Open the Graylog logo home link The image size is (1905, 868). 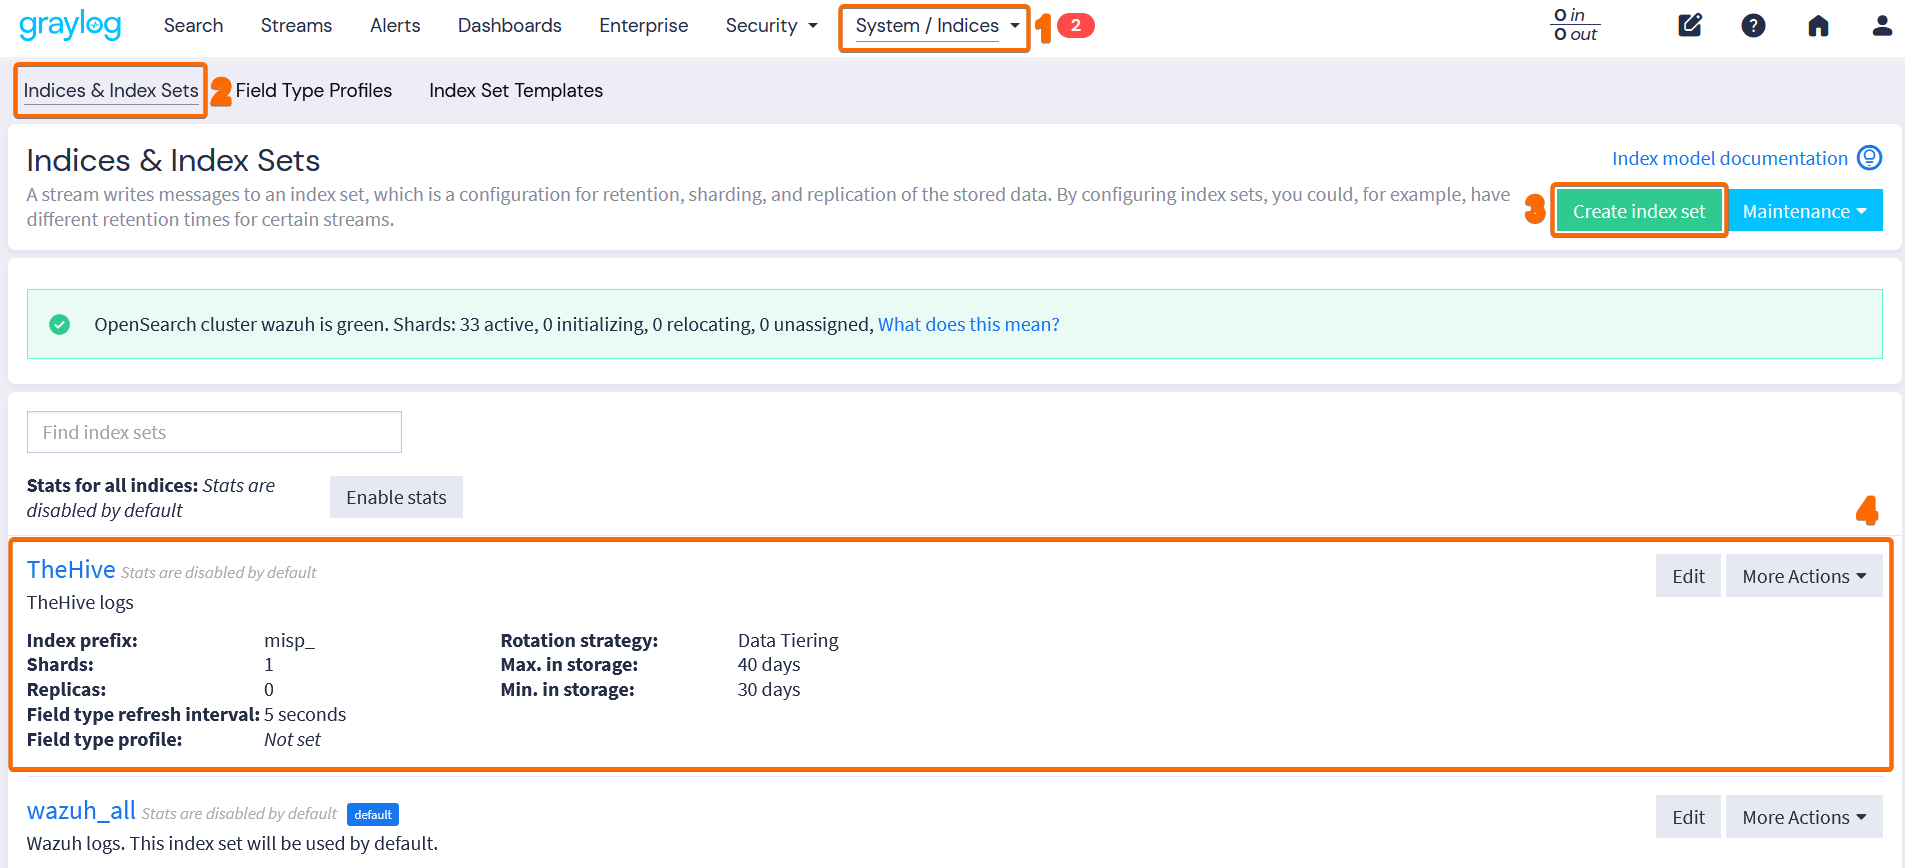point(70,25)
